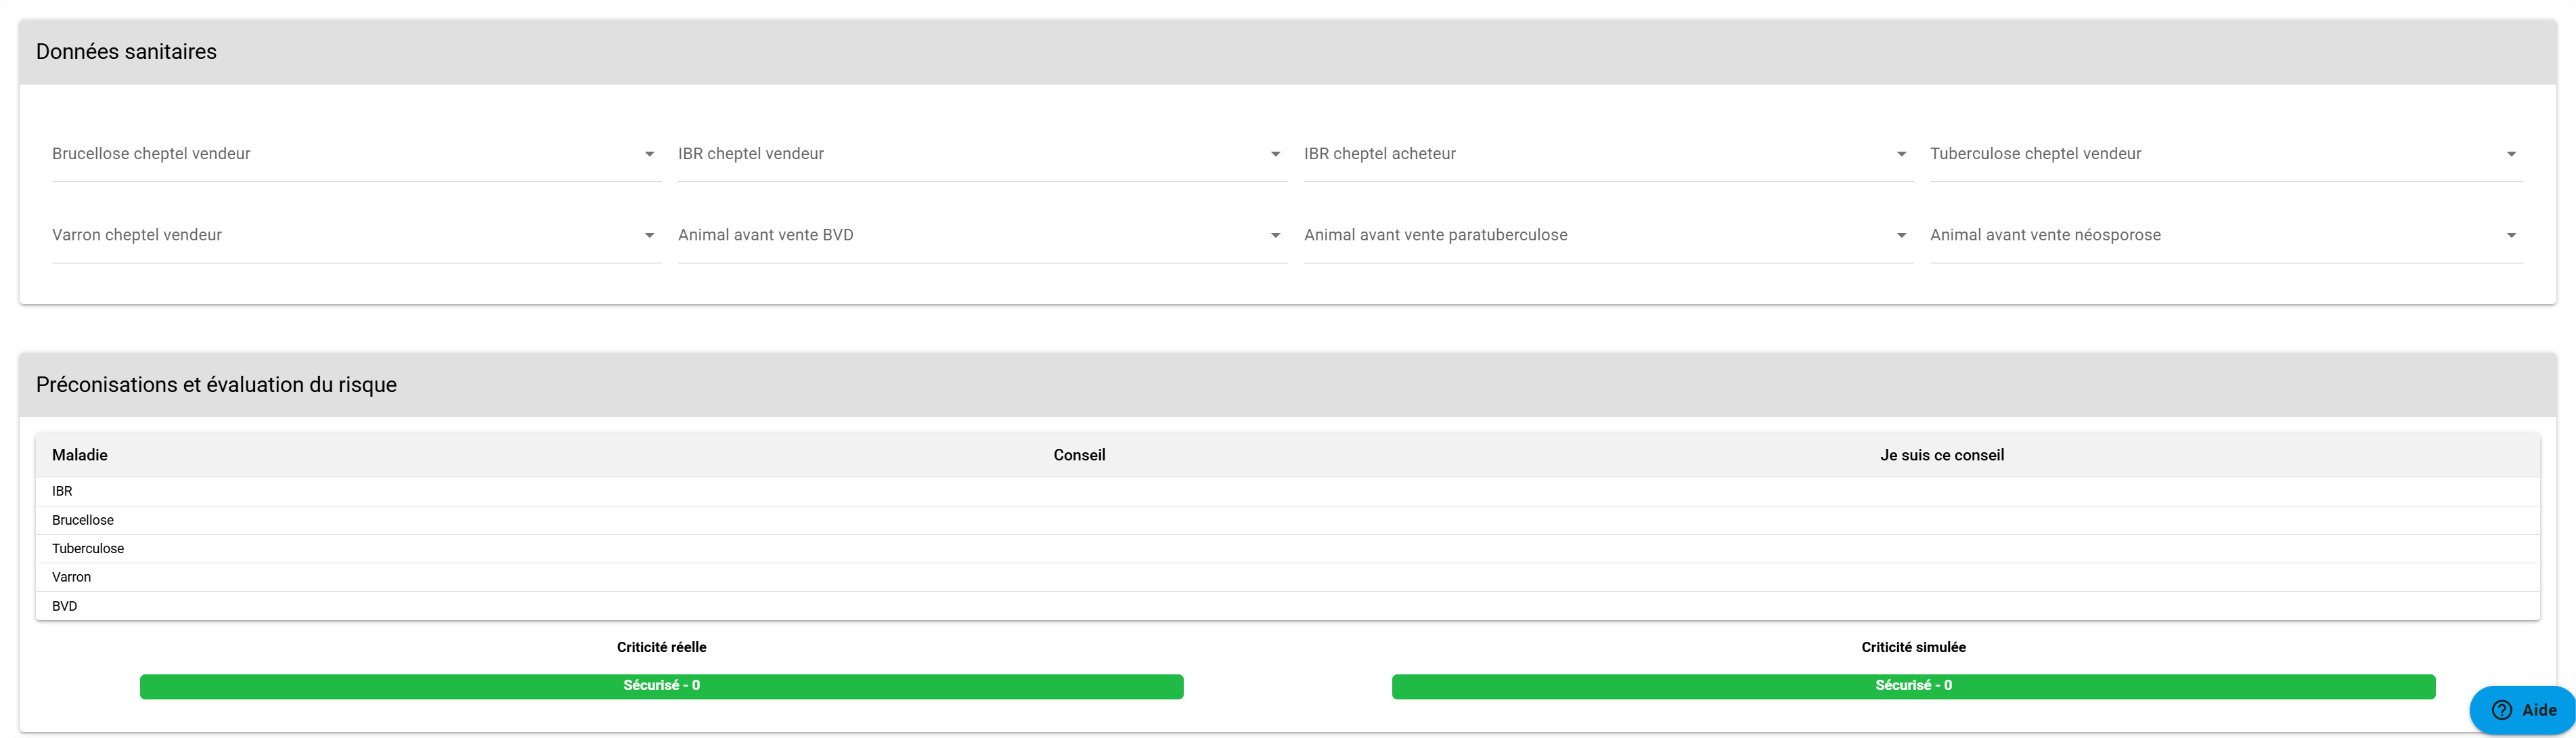Expand the Animal avant vente BVD arrow
The image size is (2576, 738).
(x=1275, y=235)
